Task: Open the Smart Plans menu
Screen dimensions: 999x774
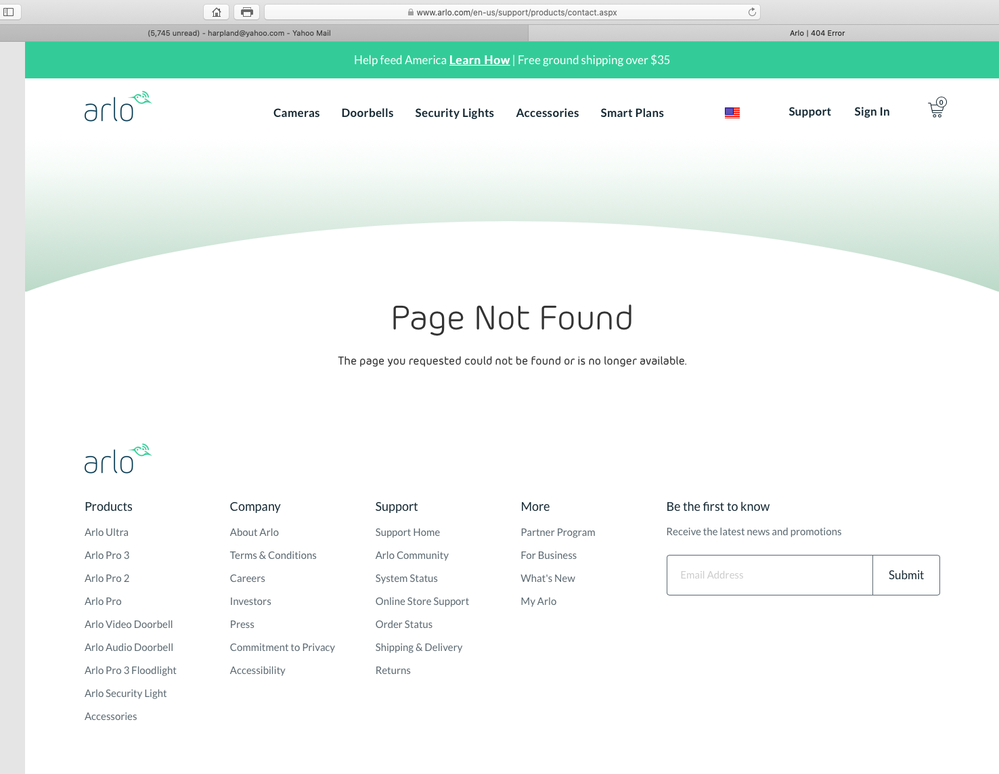Action: click(x=632, y=113)
